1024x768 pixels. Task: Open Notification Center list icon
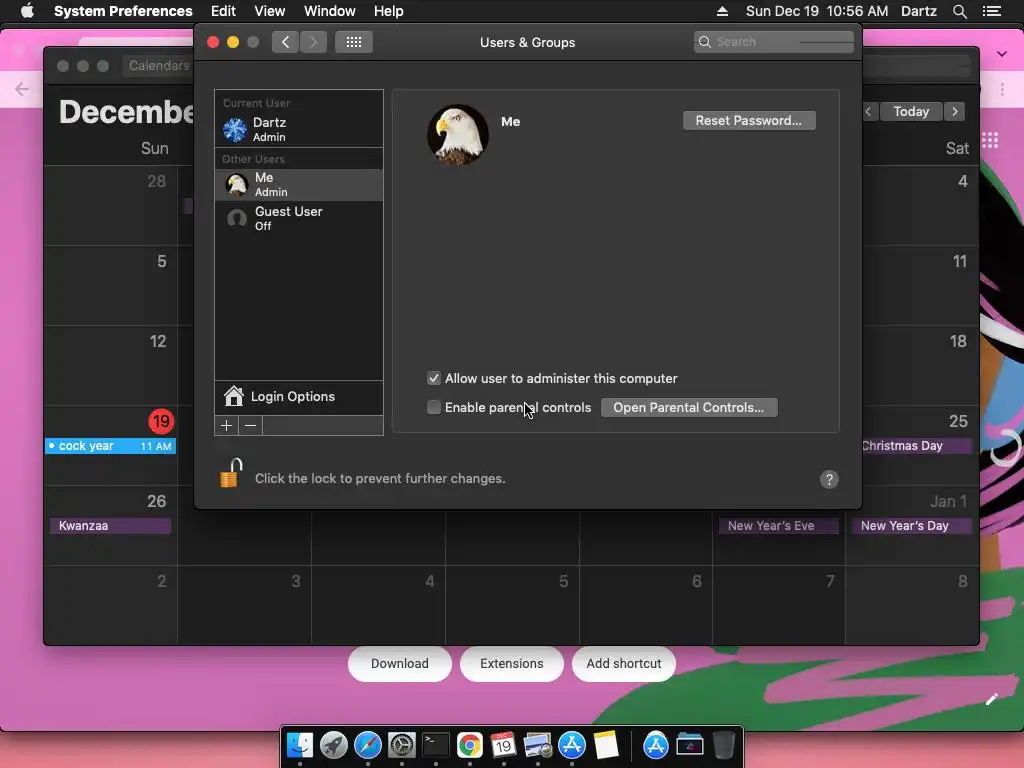pos(991,11)
